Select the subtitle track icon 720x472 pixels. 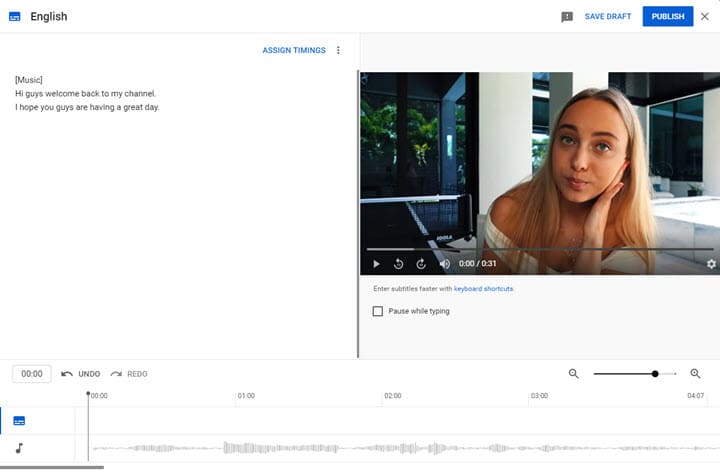19,421
